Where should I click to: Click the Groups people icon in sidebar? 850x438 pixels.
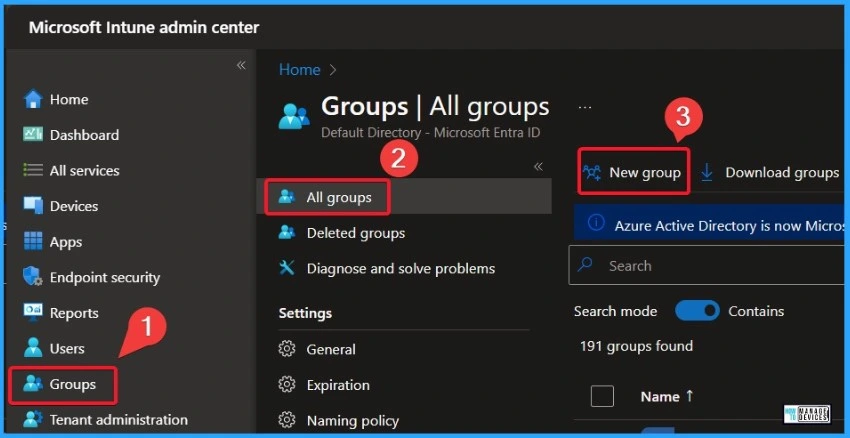pos(33,384)
